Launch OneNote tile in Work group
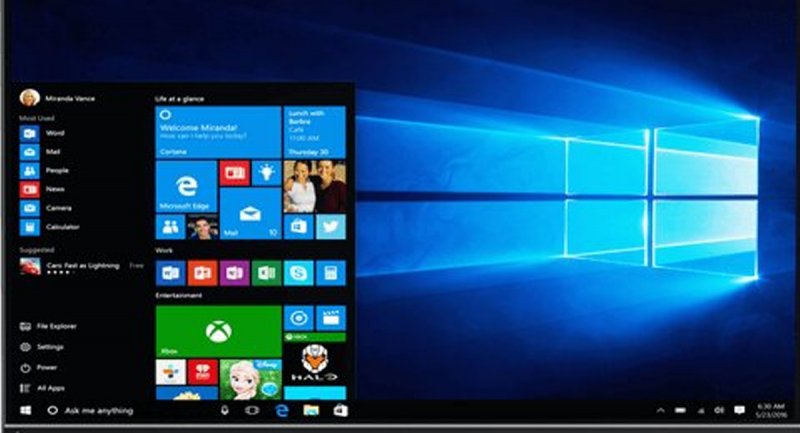Viewport: 800px width, 433px height. [235, 273]
